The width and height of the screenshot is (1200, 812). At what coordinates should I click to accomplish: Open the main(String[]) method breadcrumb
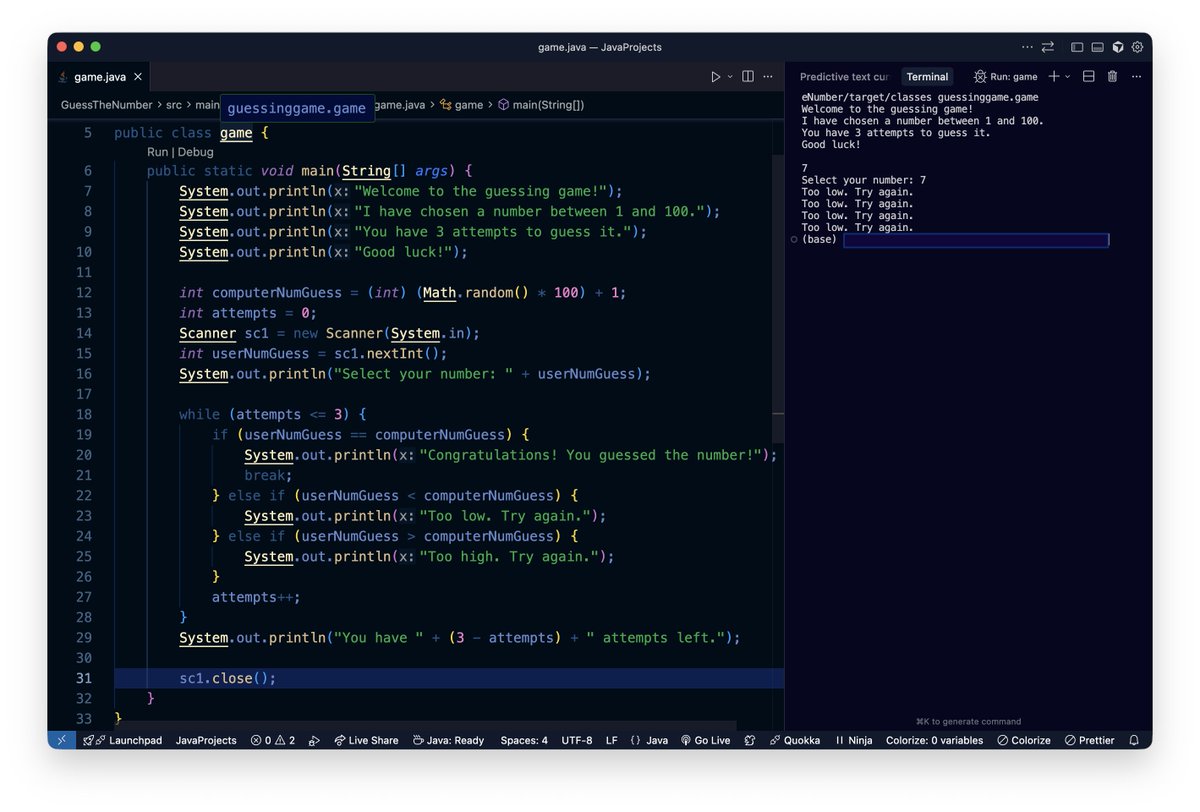[541, 104]
